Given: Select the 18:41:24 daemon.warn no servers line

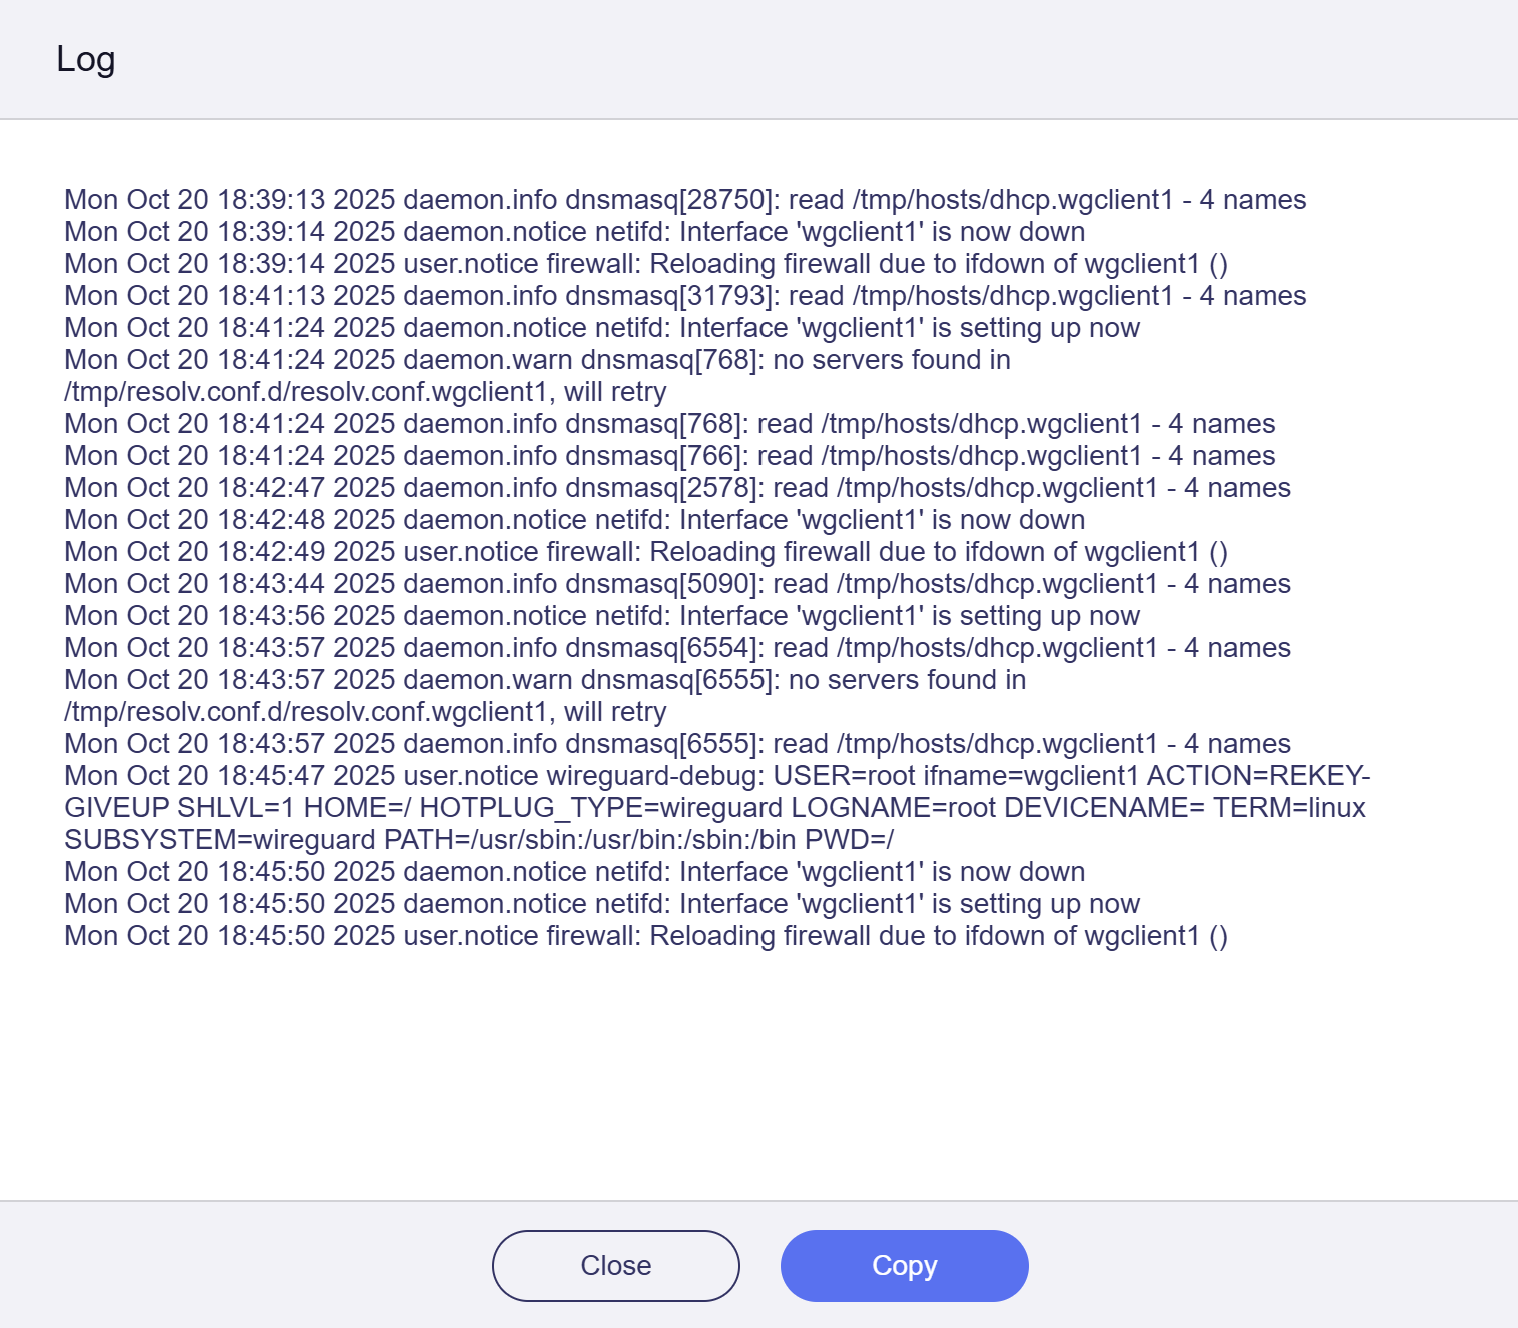Looking at the screenshot, I should tap(537, 361).
